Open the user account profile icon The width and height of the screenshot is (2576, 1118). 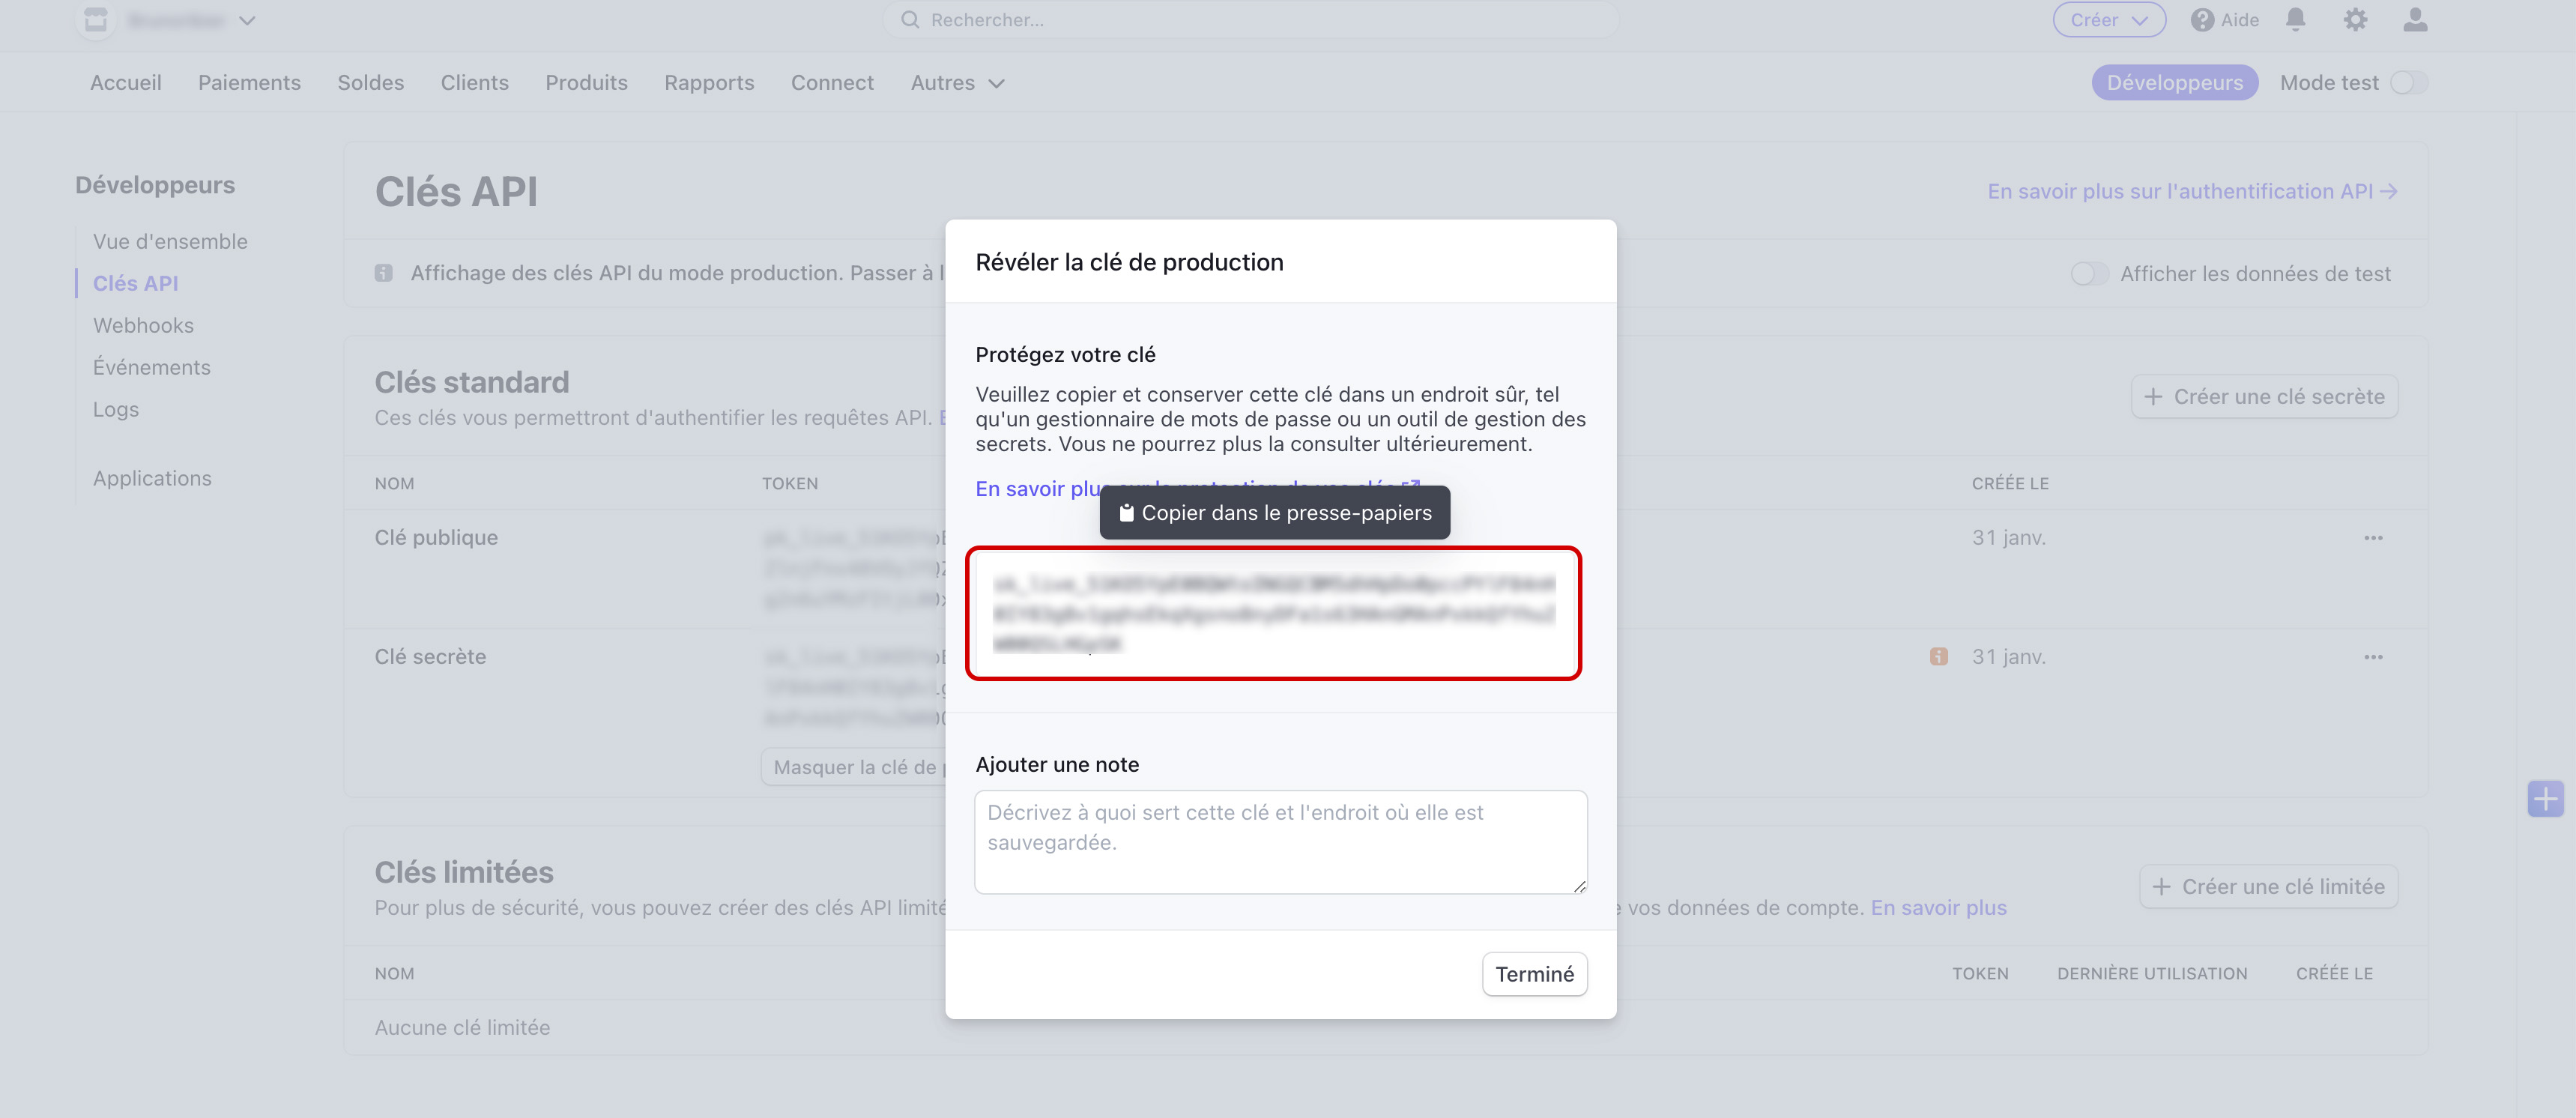2415,20
